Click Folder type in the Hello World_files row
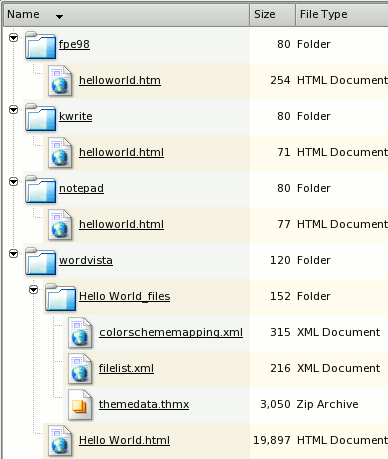 tap(314, 296)
